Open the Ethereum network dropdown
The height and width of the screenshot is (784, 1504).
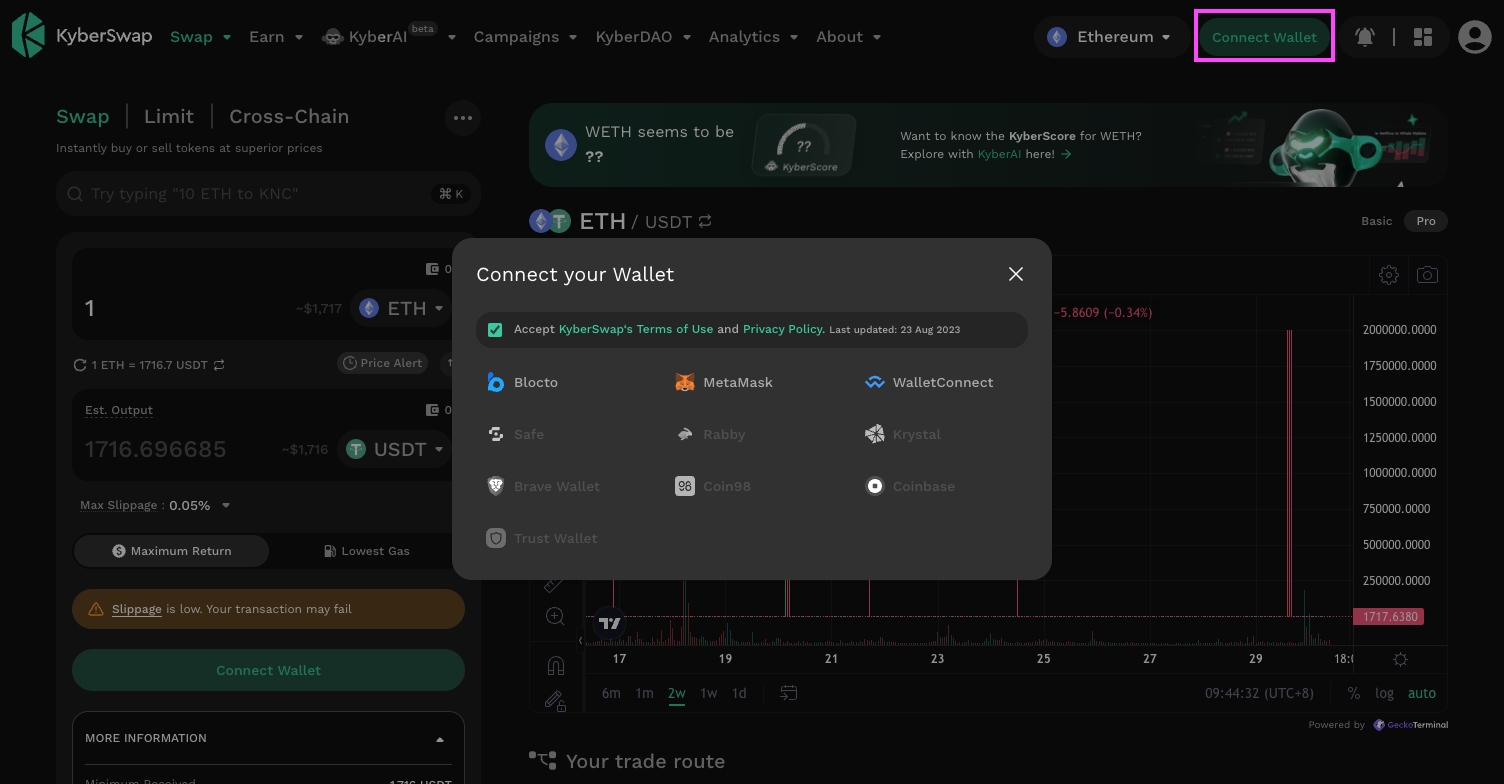pyautogui.click(x=1109, y=37)
